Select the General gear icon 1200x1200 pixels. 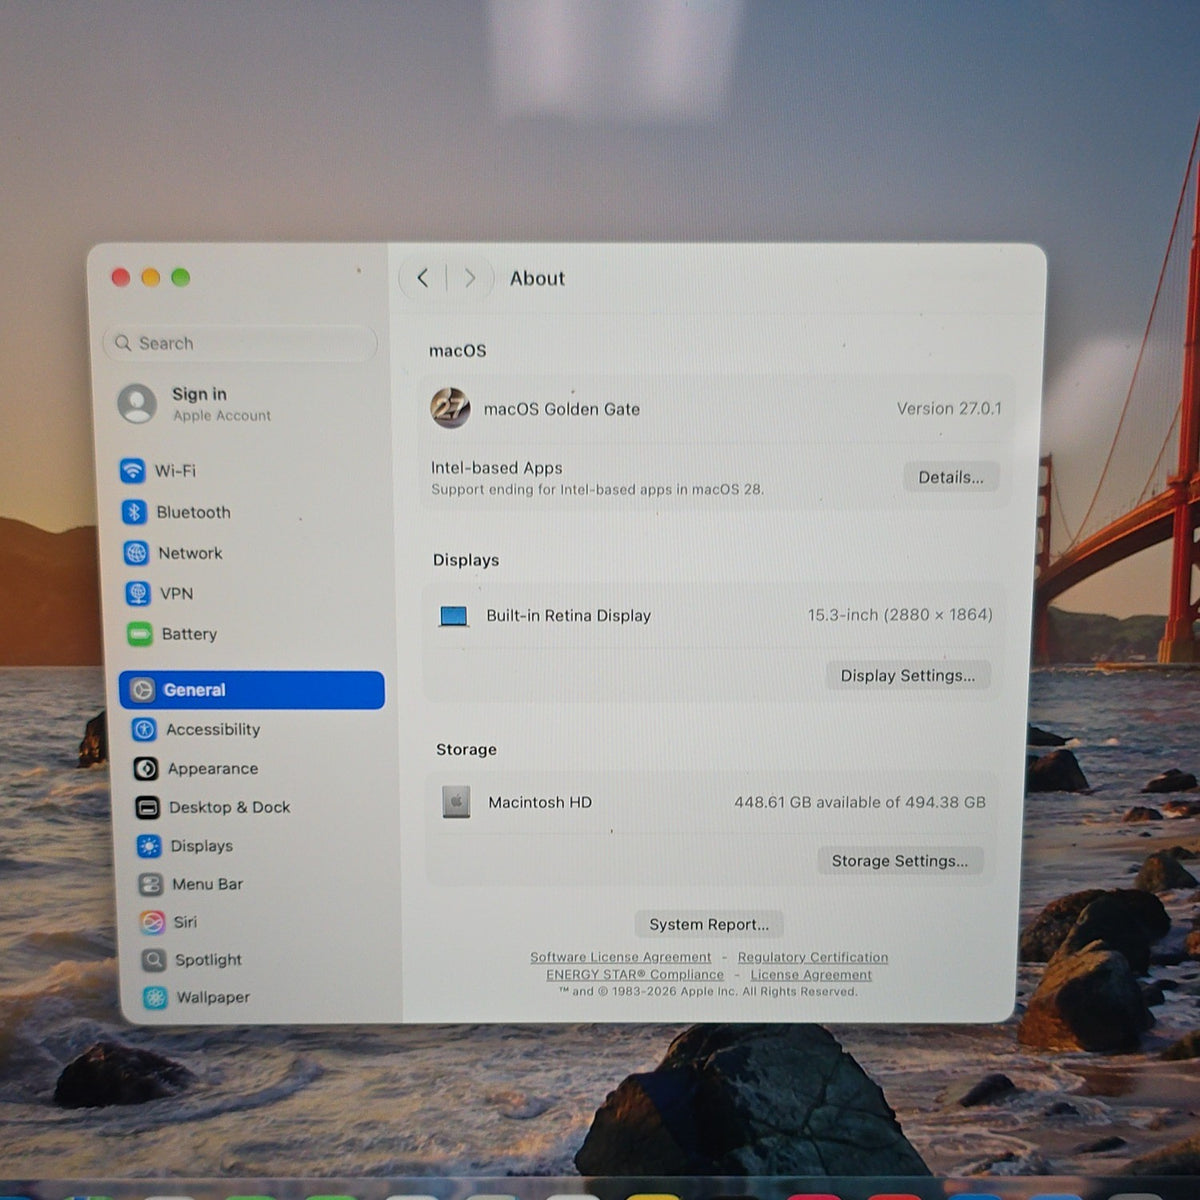(143, 690)
